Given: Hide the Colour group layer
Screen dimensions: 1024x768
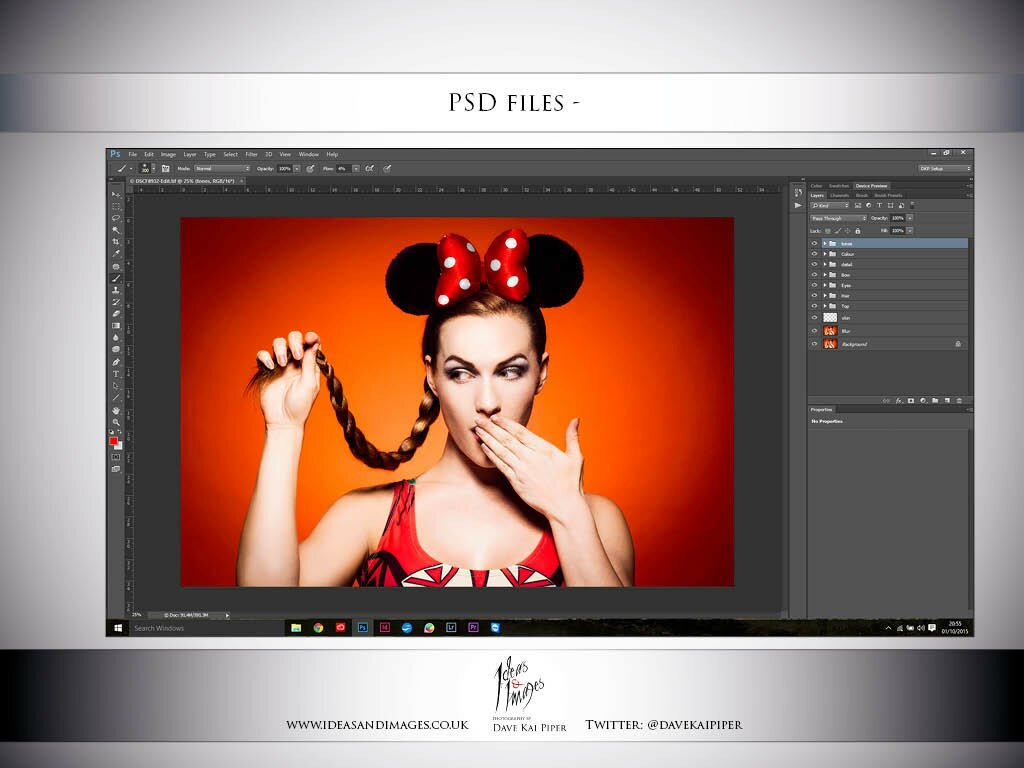Looking at the screenshot, I should pos(814,254).
